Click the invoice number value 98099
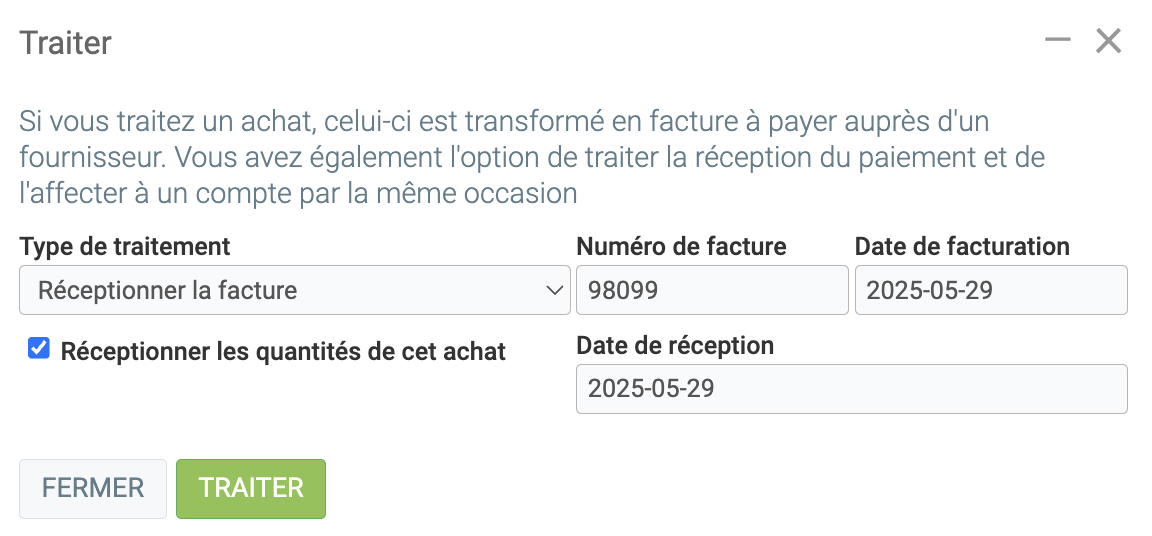1152x536 pixels. pyautogui.click(x=617, y=291)
